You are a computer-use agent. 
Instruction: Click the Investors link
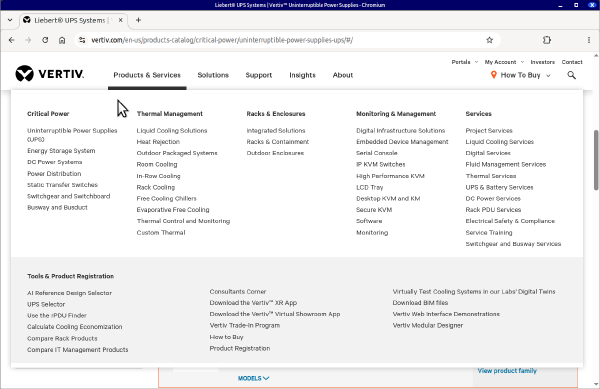(x=543, y=62)
